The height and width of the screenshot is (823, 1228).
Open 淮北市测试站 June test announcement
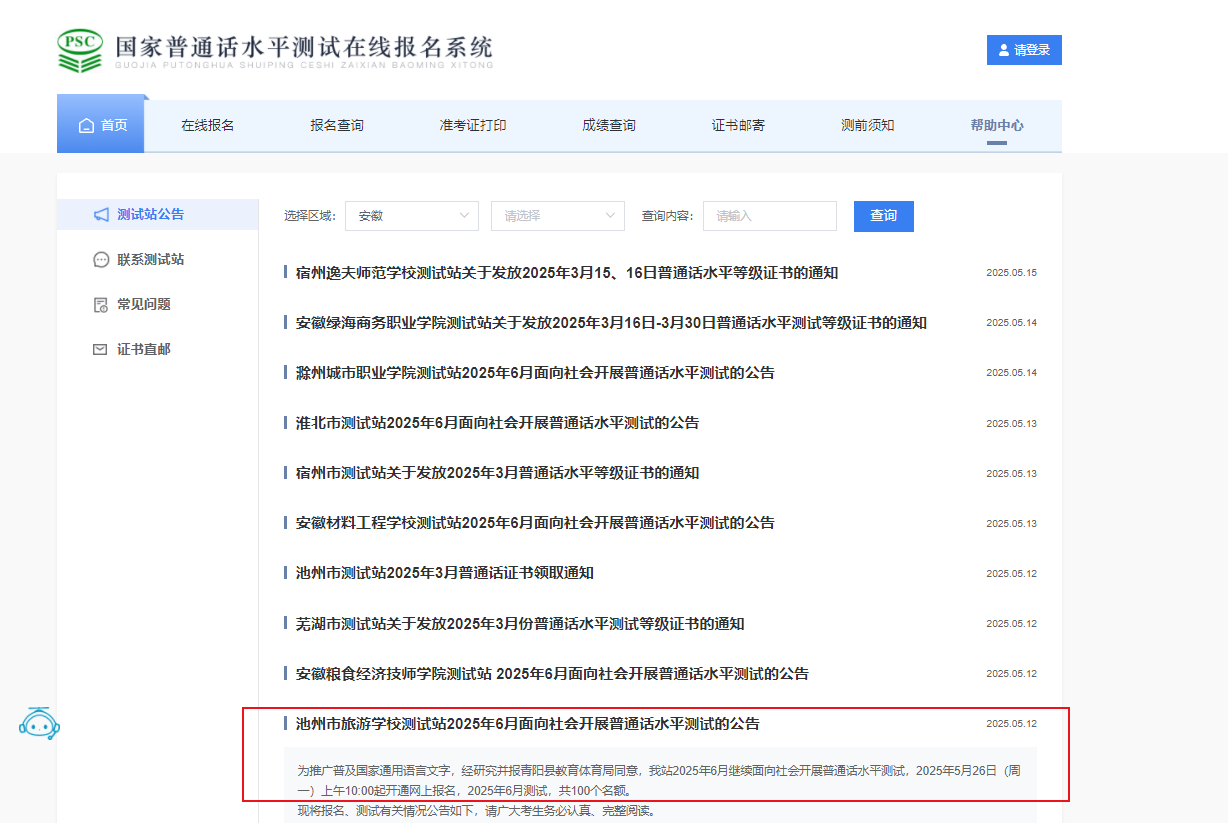click(498, 423)
